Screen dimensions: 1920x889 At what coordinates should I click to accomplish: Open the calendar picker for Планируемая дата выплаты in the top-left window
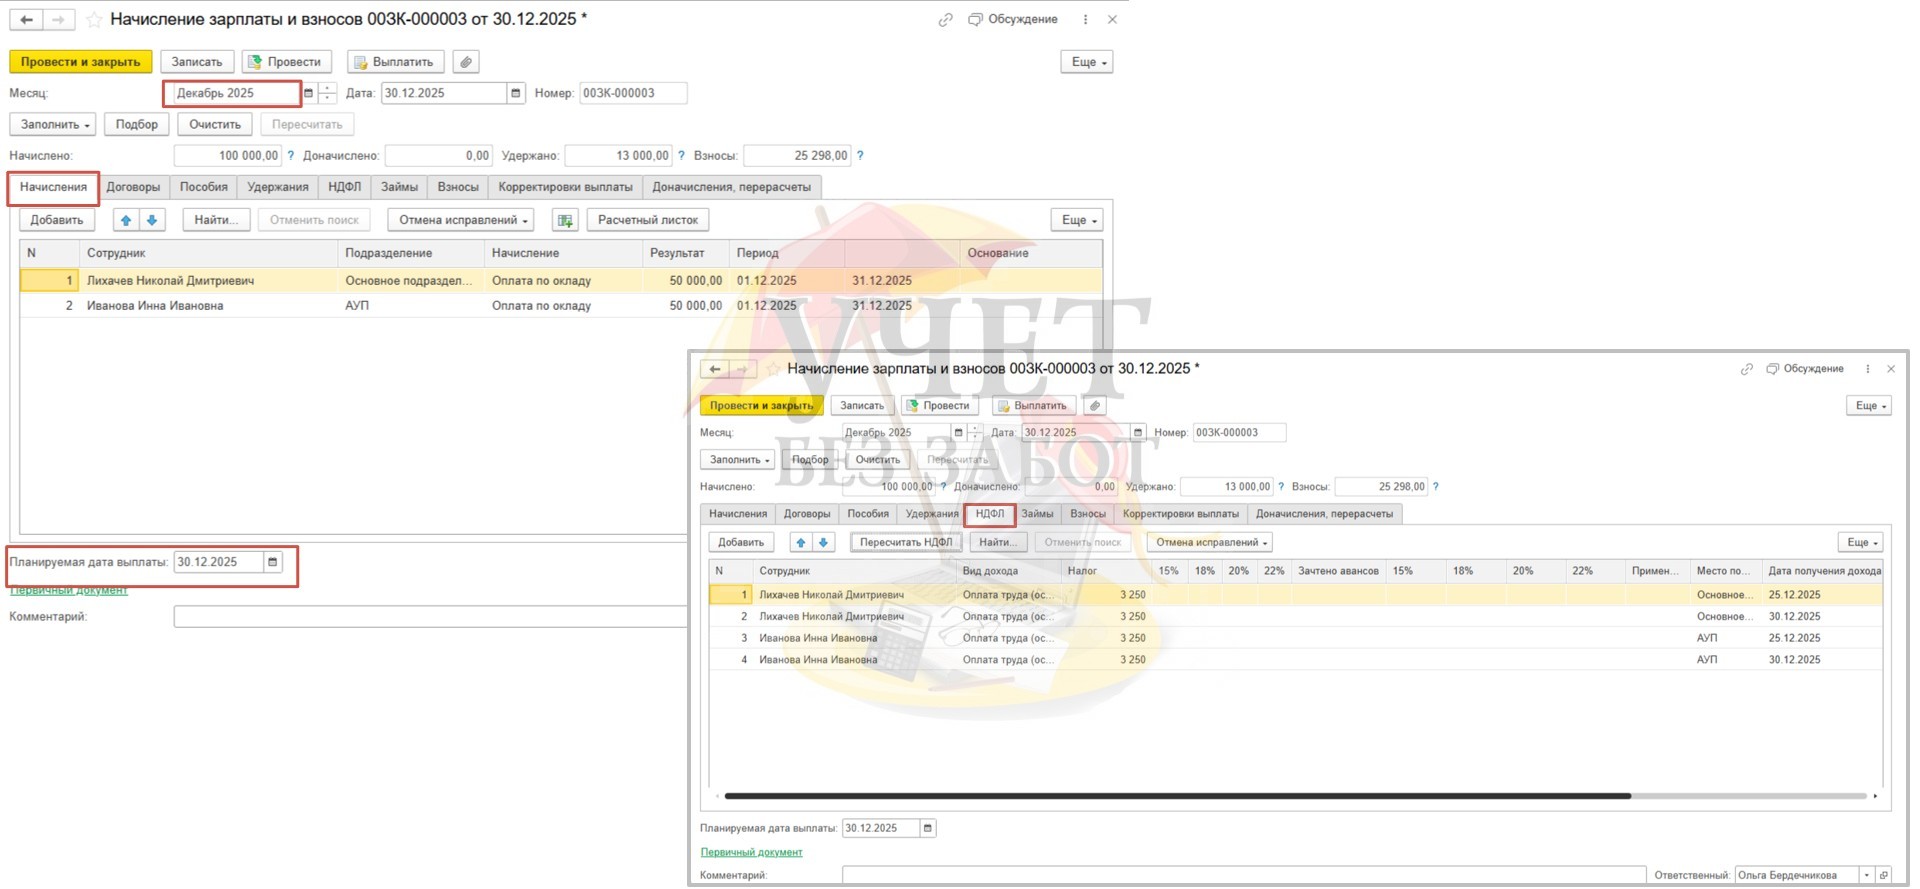coord(272,562)
